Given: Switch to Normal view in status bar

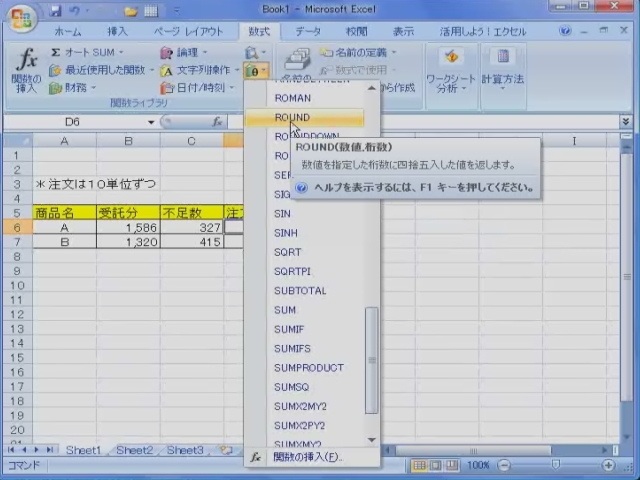Looking at the screenshot, I should click(x=421, y=466).
